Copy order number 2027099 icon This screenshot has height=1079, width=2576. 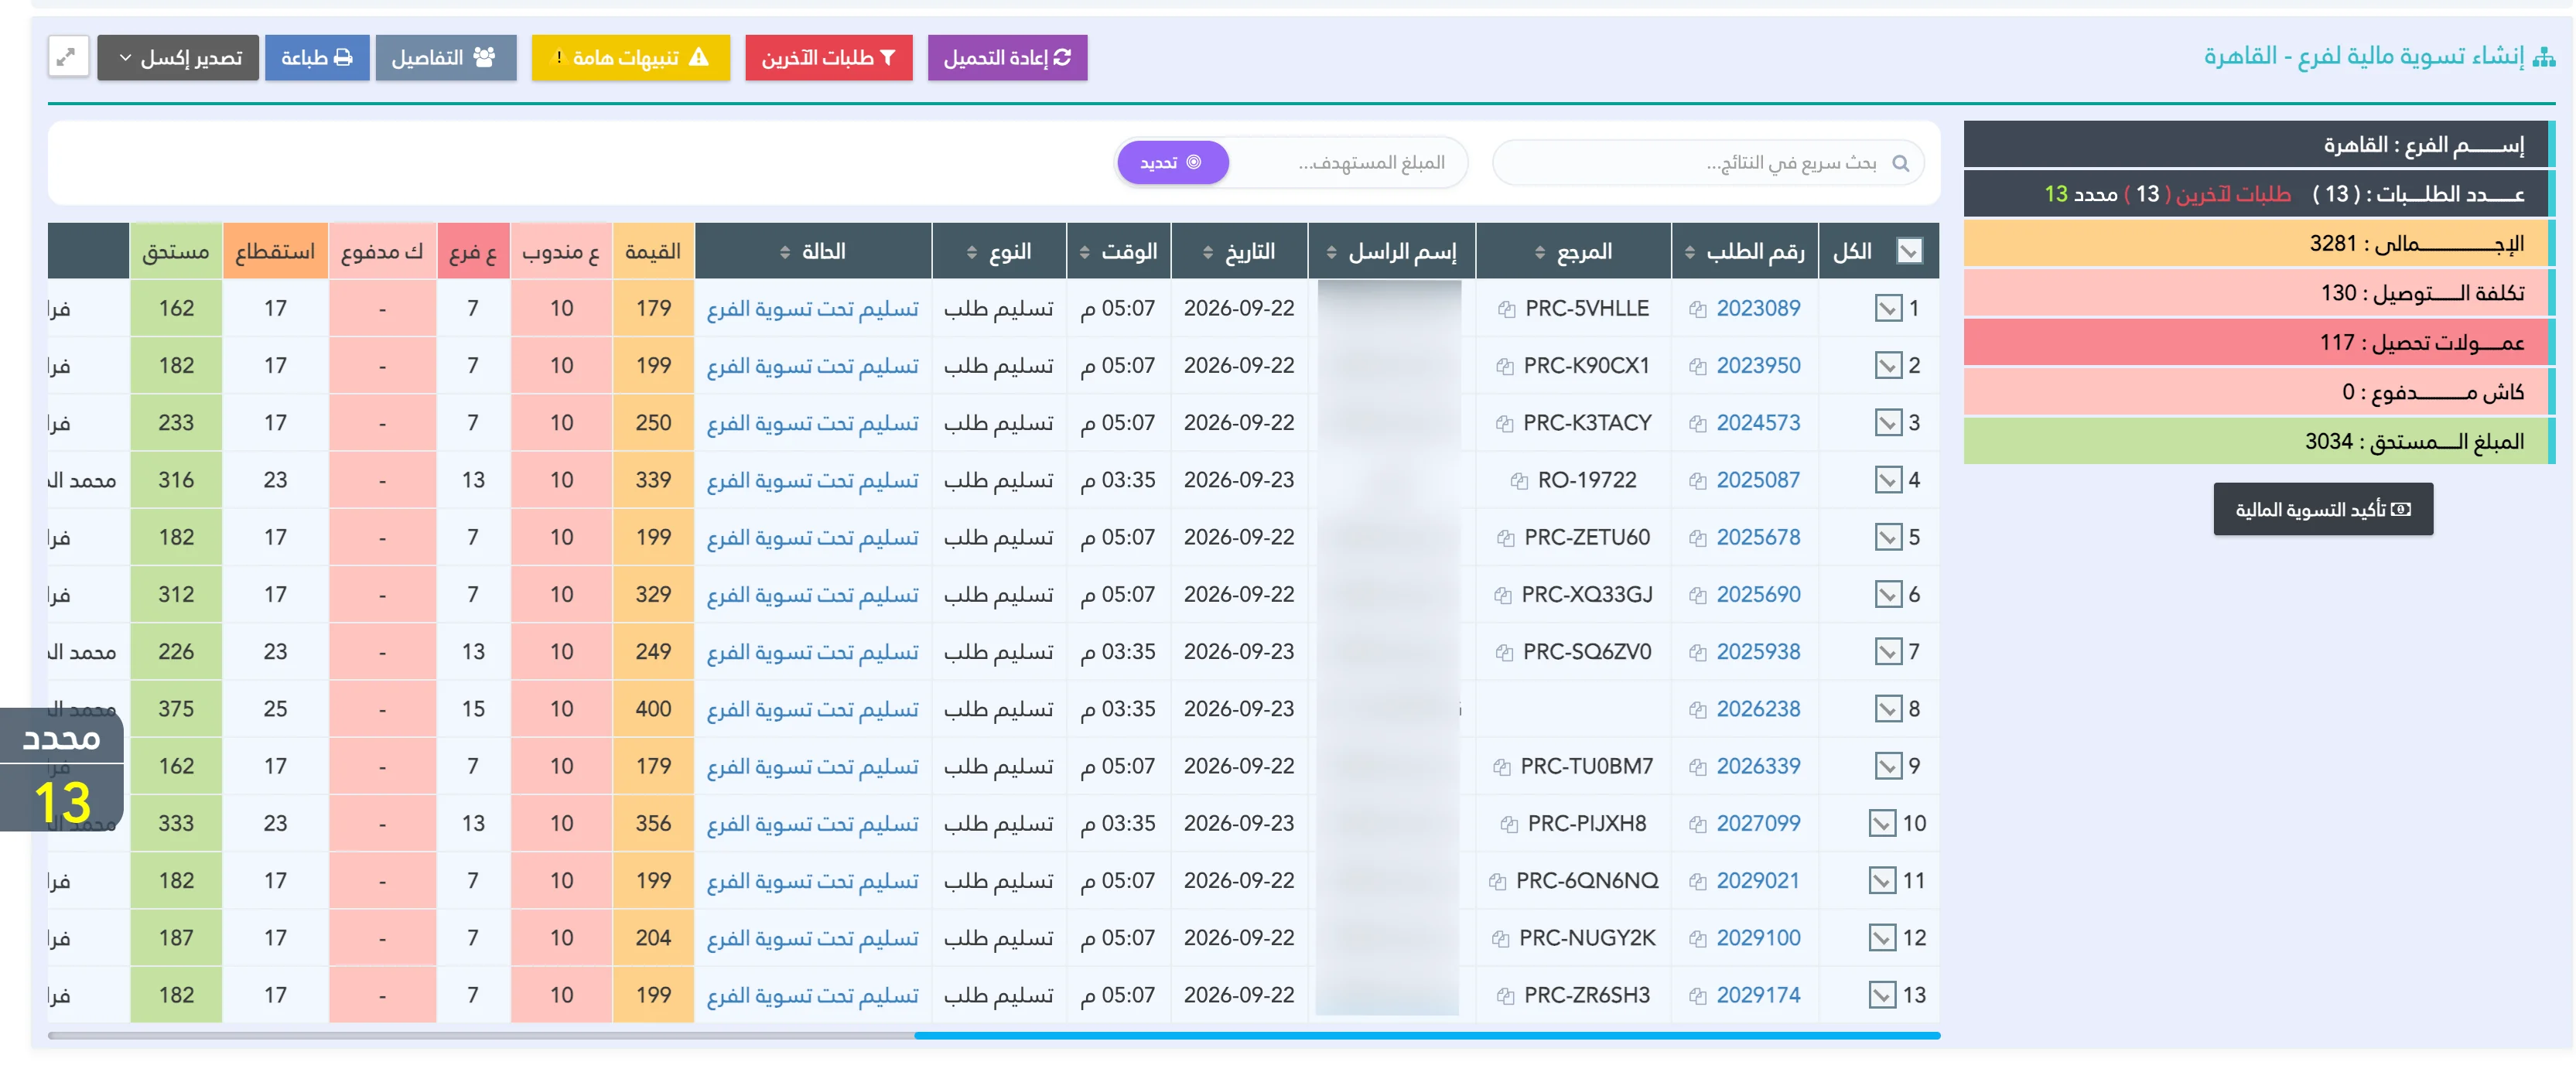pyautogui.click(x=1697, y=825)
